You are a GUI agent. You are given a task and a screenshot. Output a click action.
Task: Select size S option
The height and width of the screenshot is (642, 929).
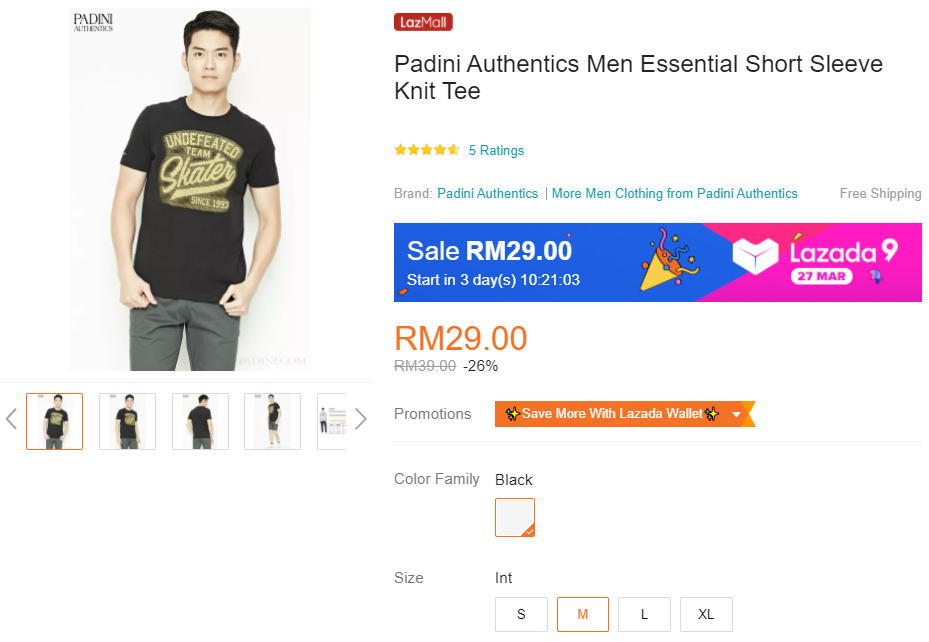pyautogui.click(x=521, y=614)
